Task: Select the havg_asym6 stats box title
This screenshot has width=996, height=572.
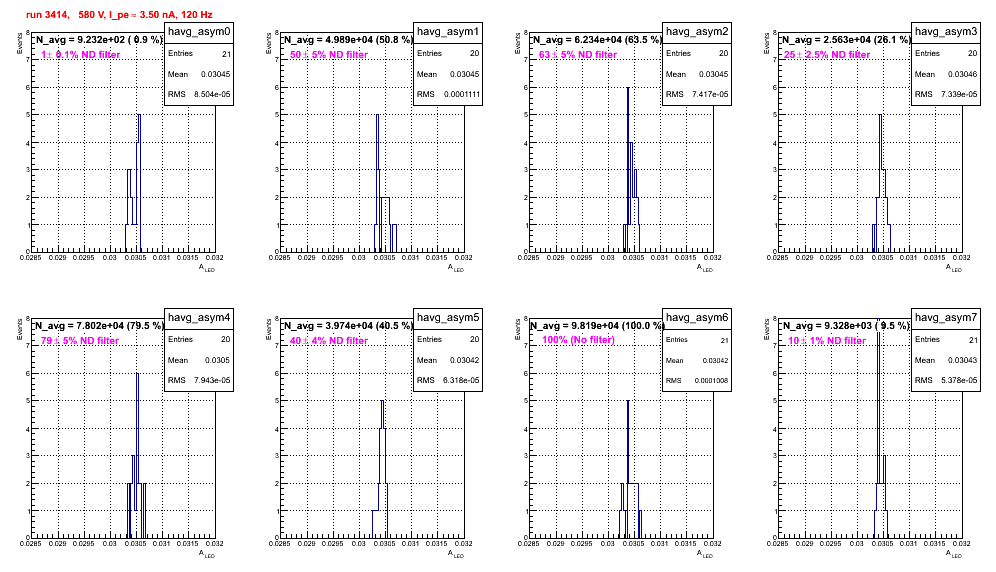Action: [697, 318]
